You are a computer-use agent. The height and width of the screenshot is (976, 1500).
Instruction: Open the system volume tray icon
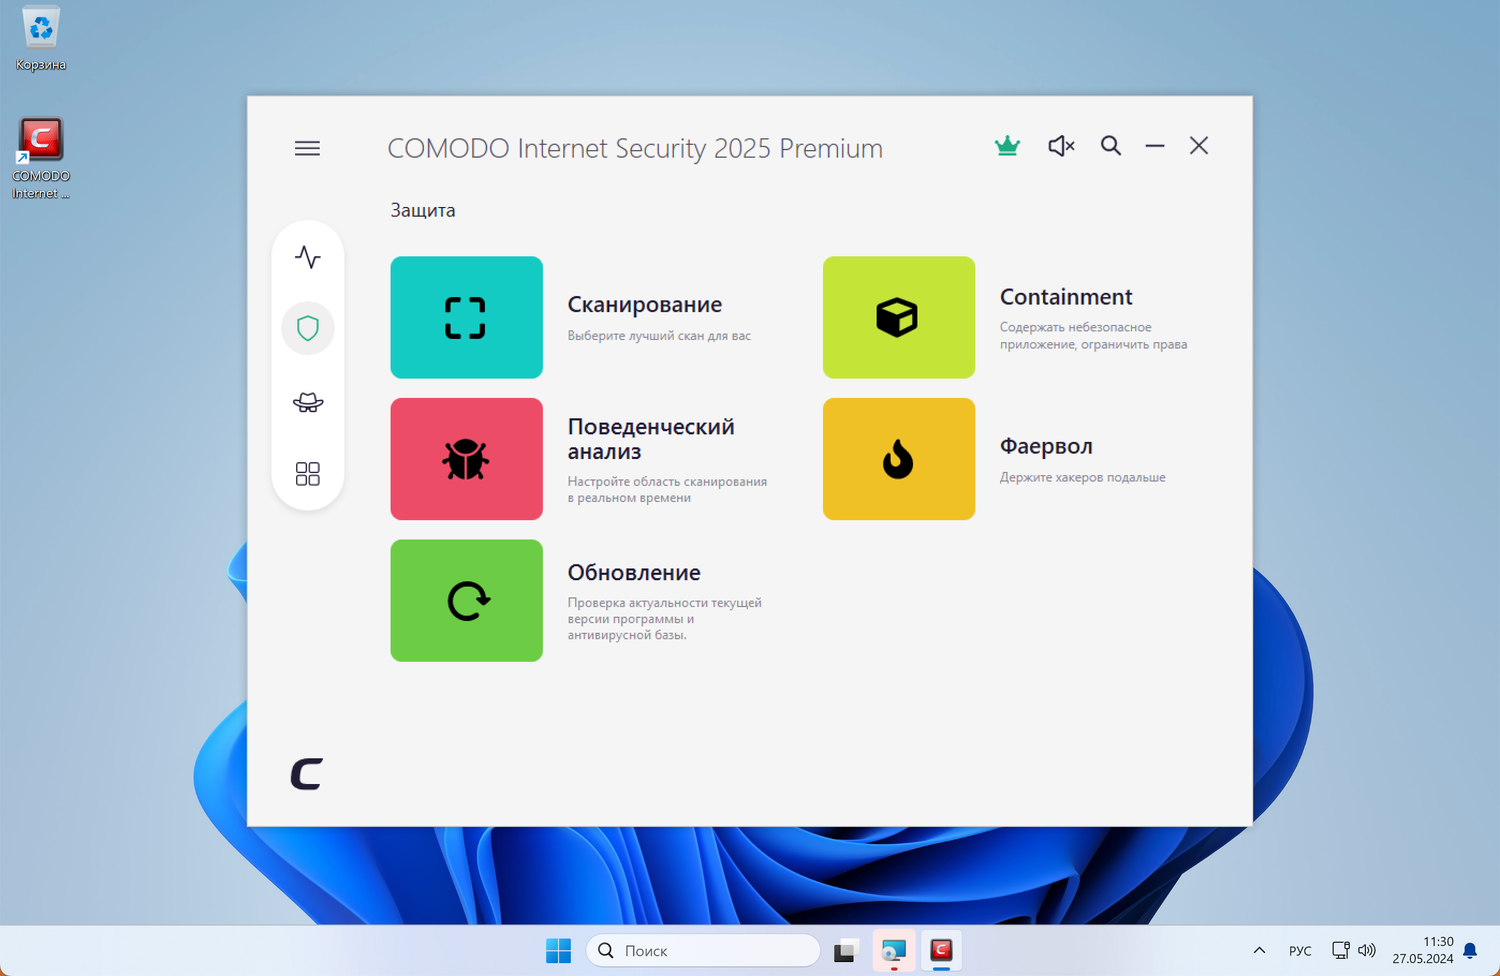[1367, 950]
